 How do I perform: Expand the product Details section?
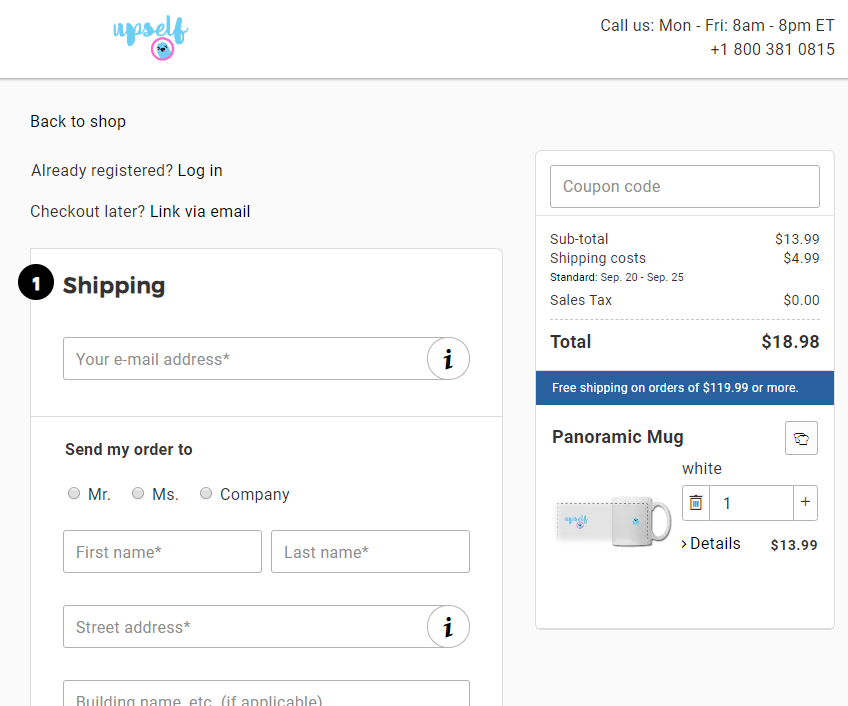pos(711,544)
